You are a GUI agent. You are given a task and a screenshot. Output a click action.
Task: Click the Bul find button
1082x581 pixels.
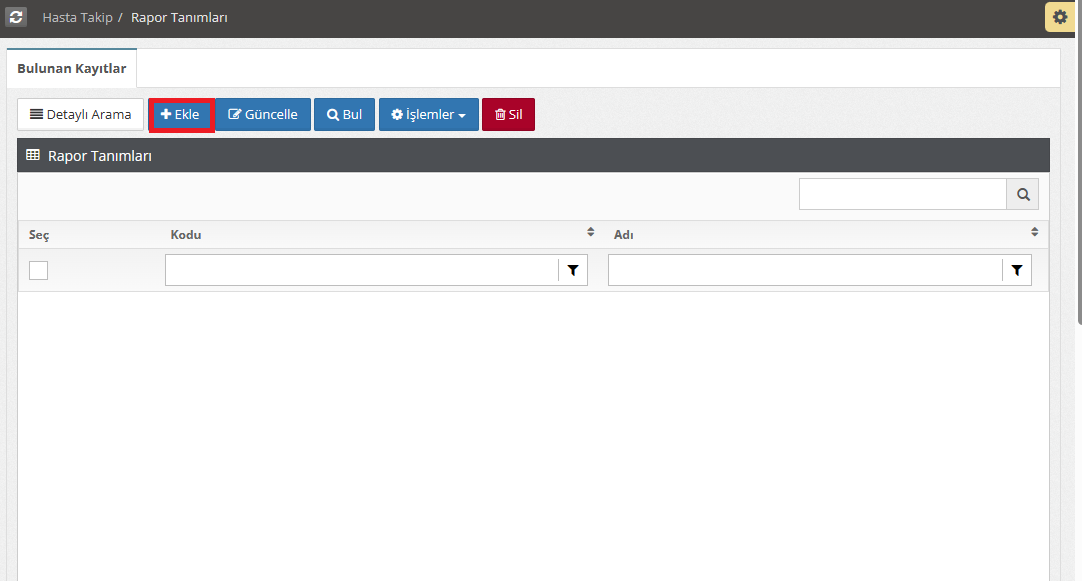tap(344, 115)
